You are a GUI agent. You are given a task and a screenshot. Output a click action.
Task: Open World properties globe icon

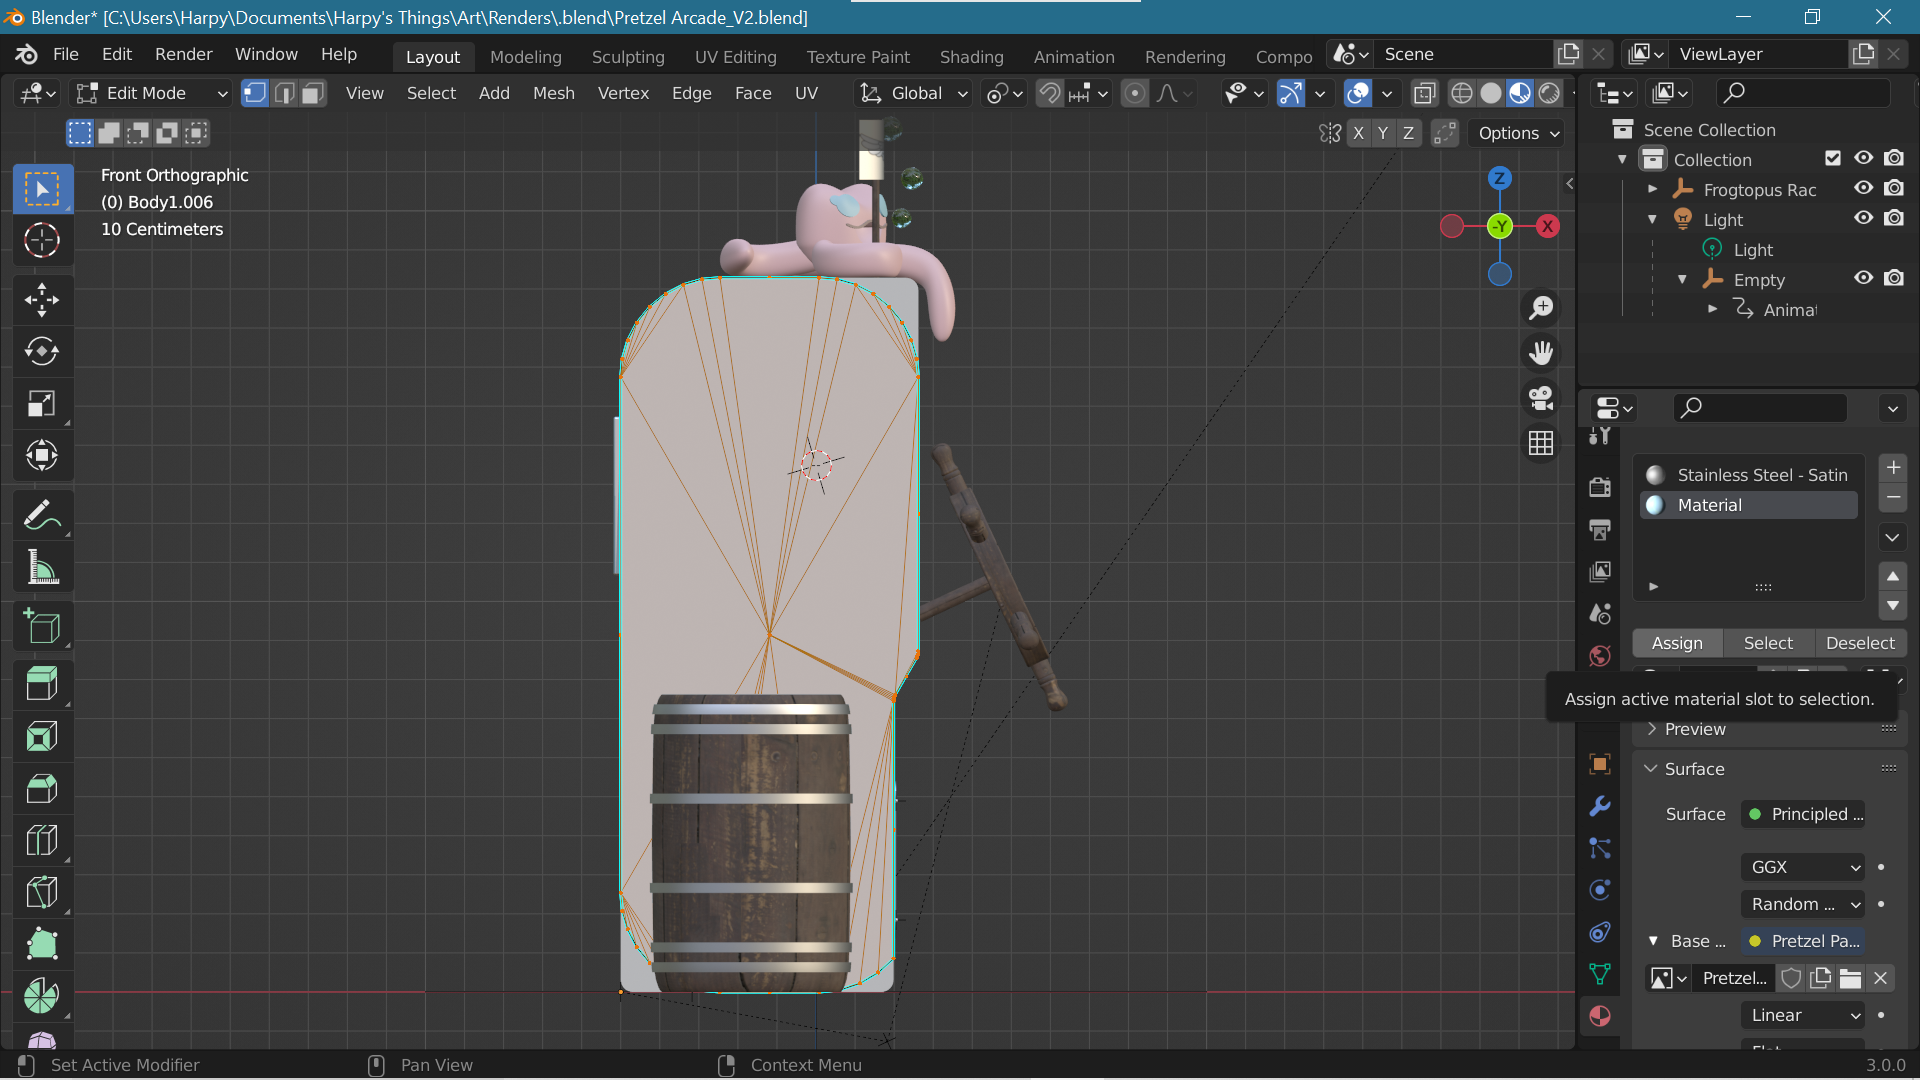pos(1600,656)
